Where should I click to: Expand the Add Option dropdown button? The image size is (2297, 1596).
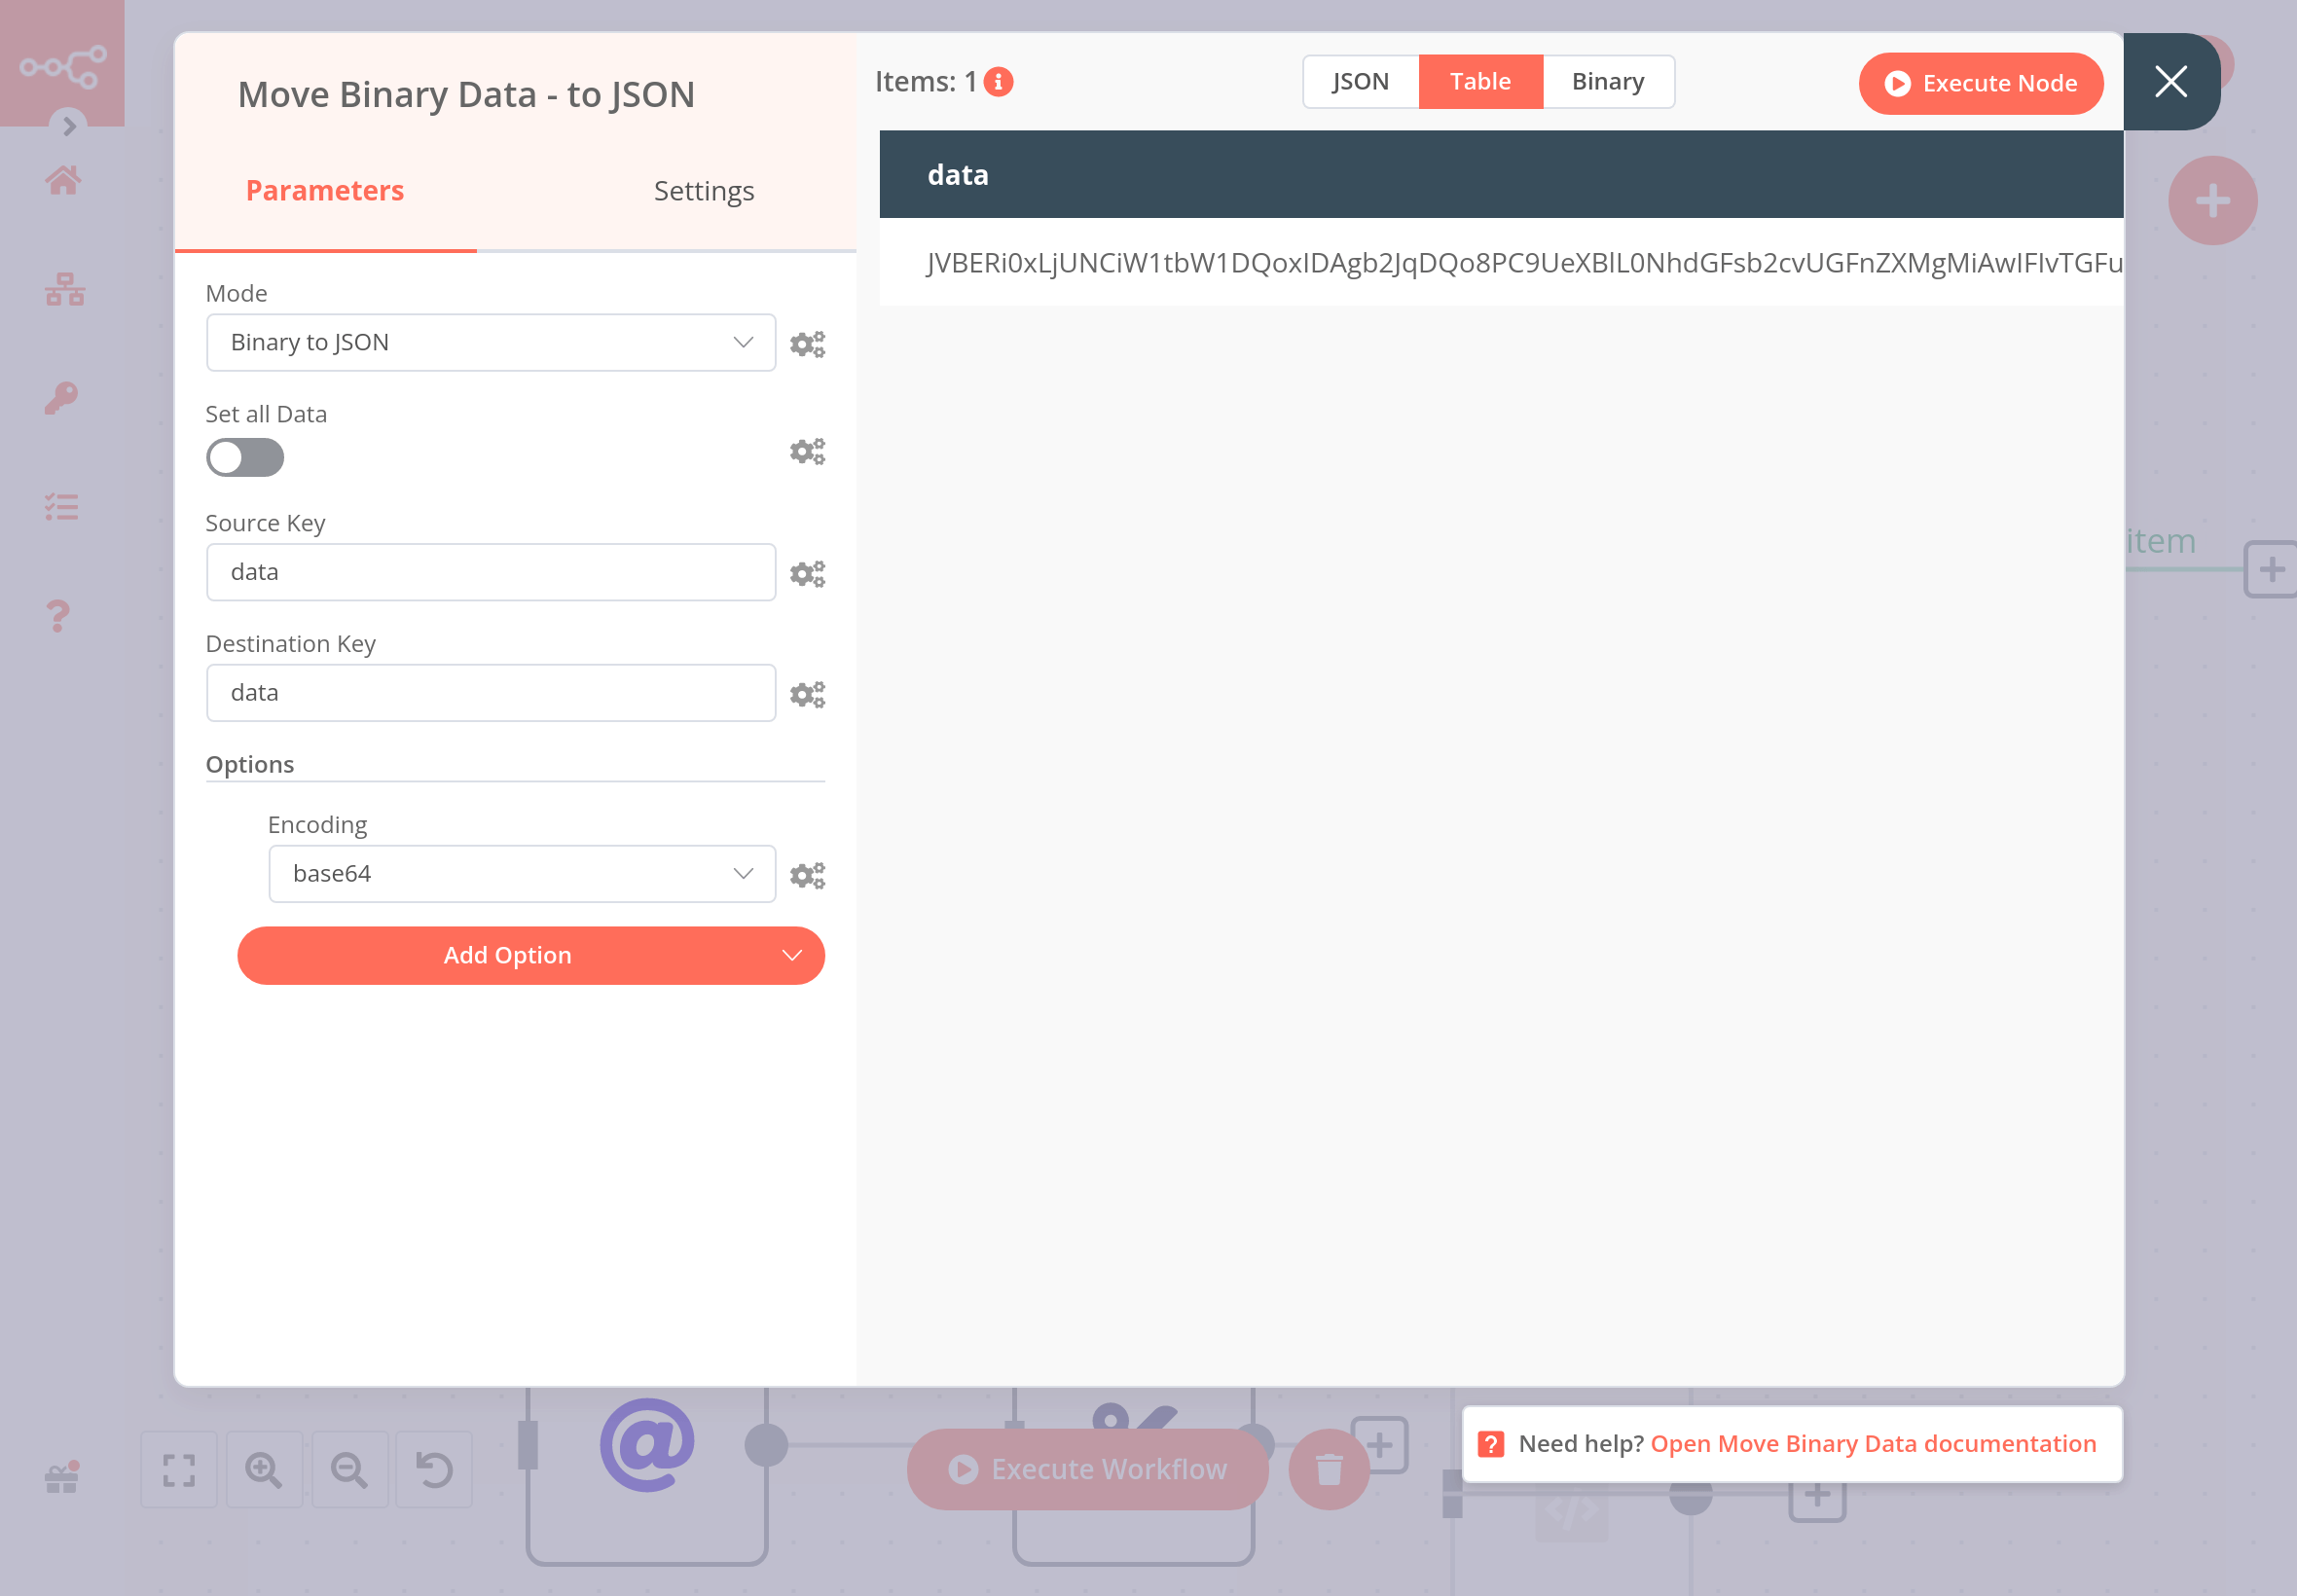coord(530,956)
